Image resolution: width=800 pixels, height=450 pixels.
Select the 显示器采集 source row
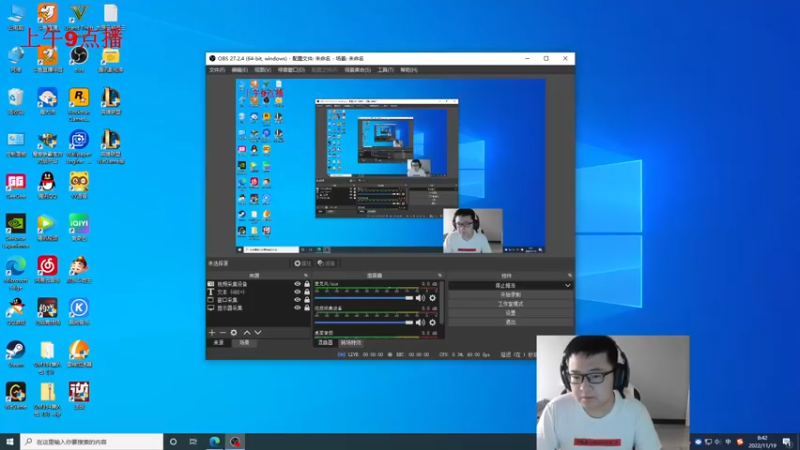(258, 308)
